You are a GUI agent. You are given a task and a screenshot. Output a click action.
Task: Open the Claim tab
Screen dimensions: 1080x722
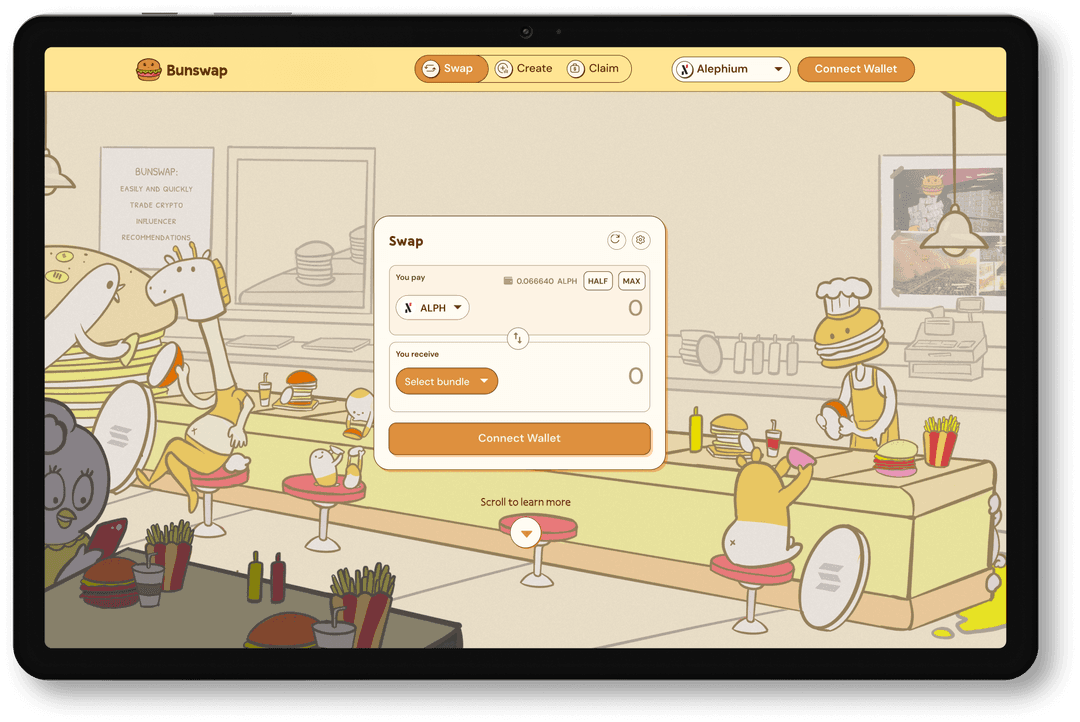(x=594, y=69)
